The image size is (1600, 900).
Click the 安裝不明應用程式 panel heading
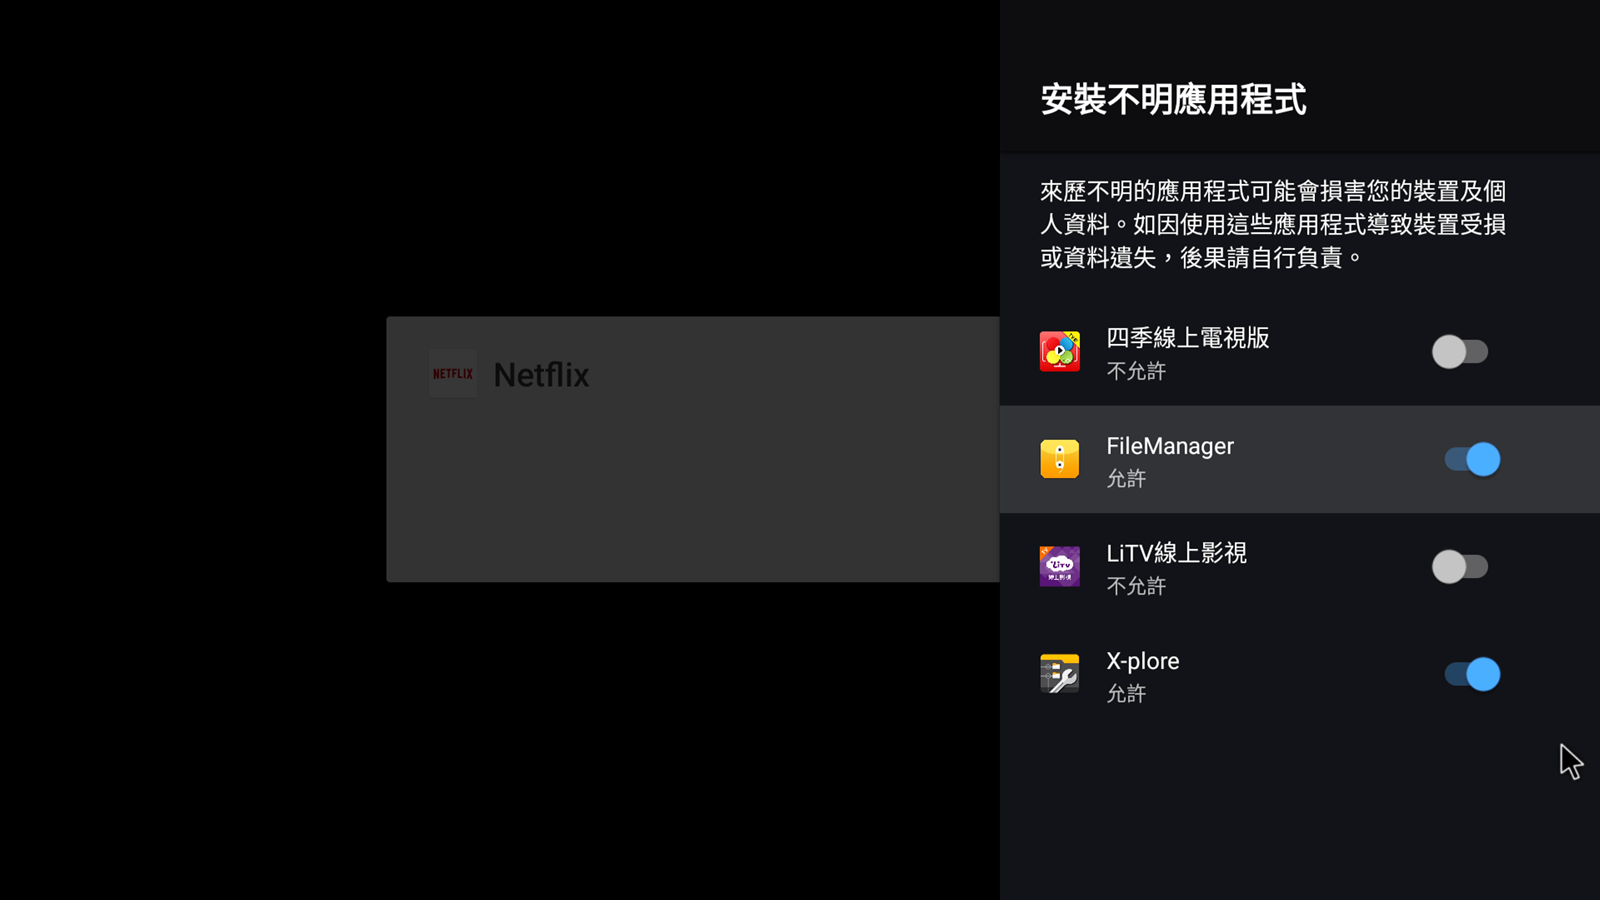(x=1173, y=100)
